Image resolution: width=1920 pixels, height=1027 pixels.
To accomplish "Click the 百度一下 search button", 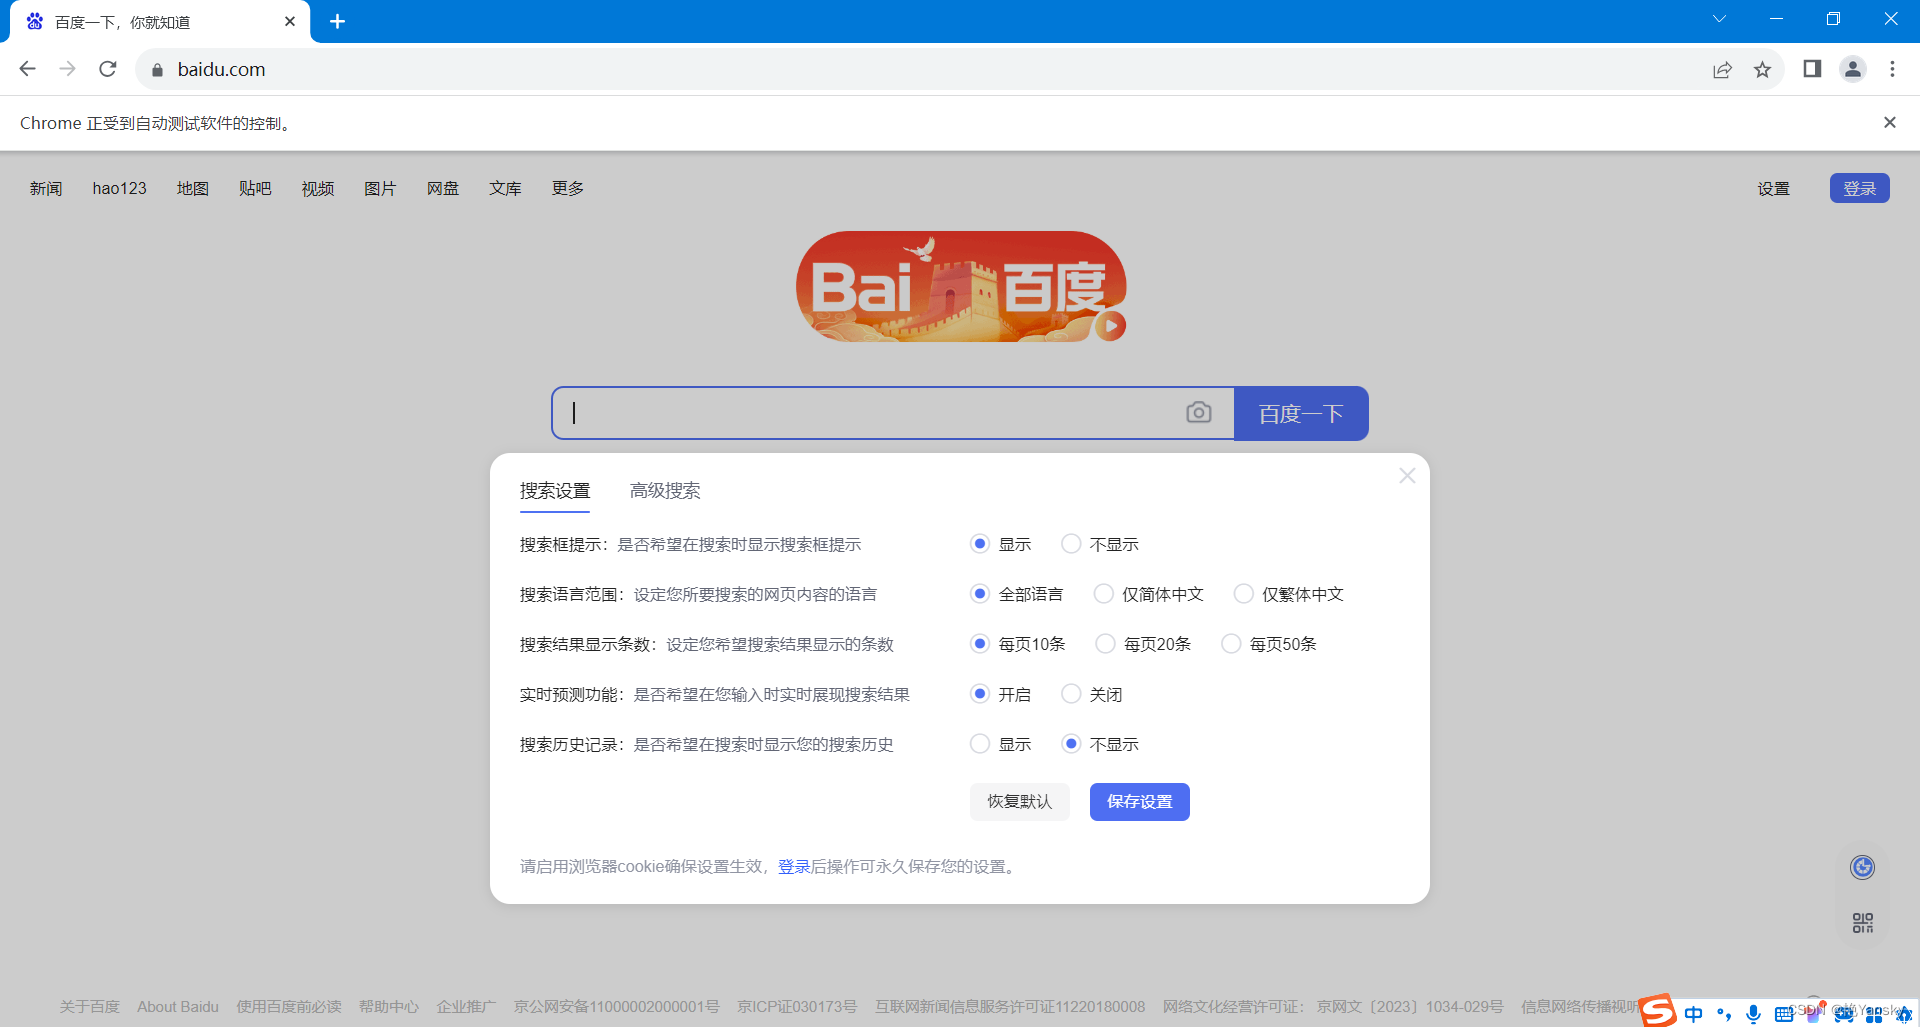I will pos(1301,413).
